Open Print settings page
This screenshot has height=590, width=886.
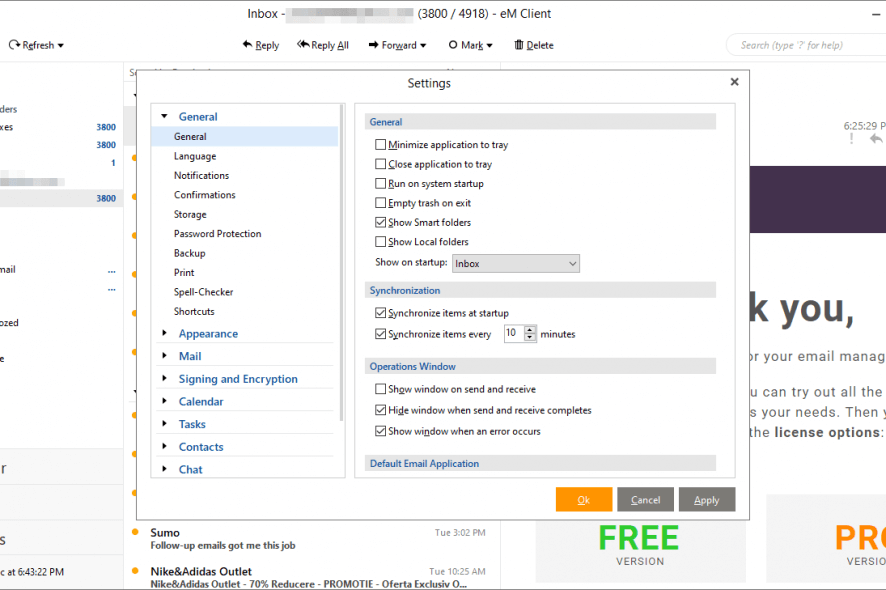click(184, 272)
